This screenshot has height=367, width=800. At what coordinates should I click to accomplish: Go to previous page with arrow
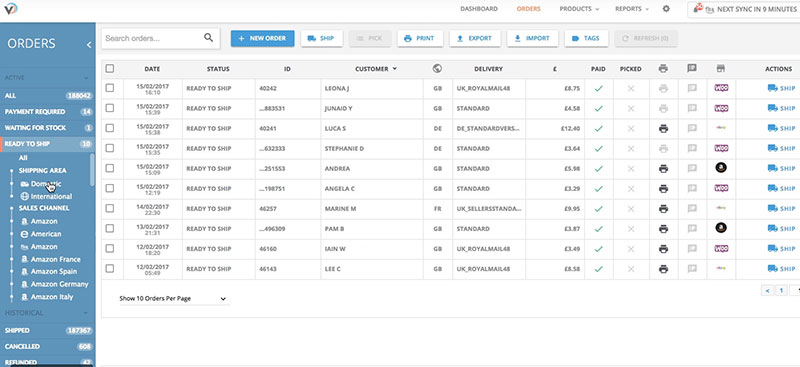tap(767, 290)
